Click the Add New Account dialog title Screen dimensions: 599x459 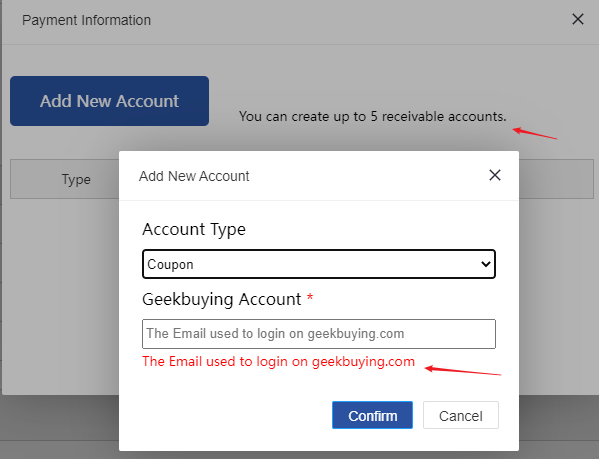(x=194, y=176)
